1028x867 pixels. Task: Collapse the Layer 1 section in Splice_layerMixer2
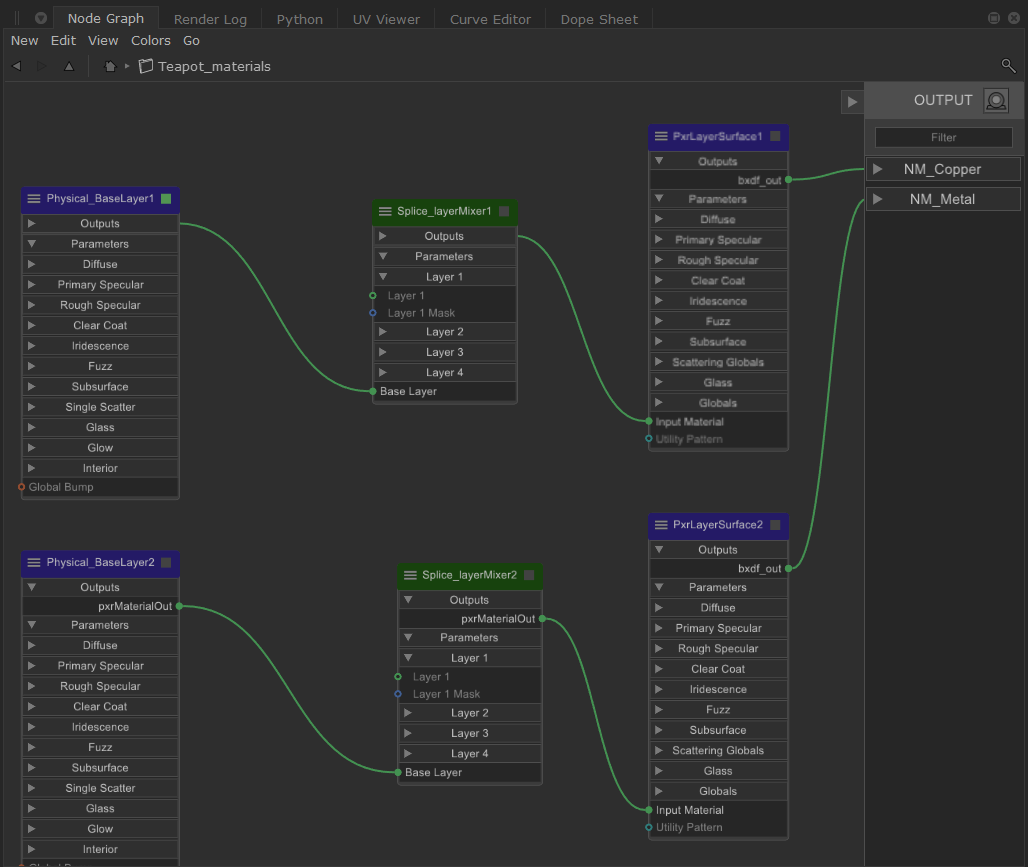[x=408, y=658]
